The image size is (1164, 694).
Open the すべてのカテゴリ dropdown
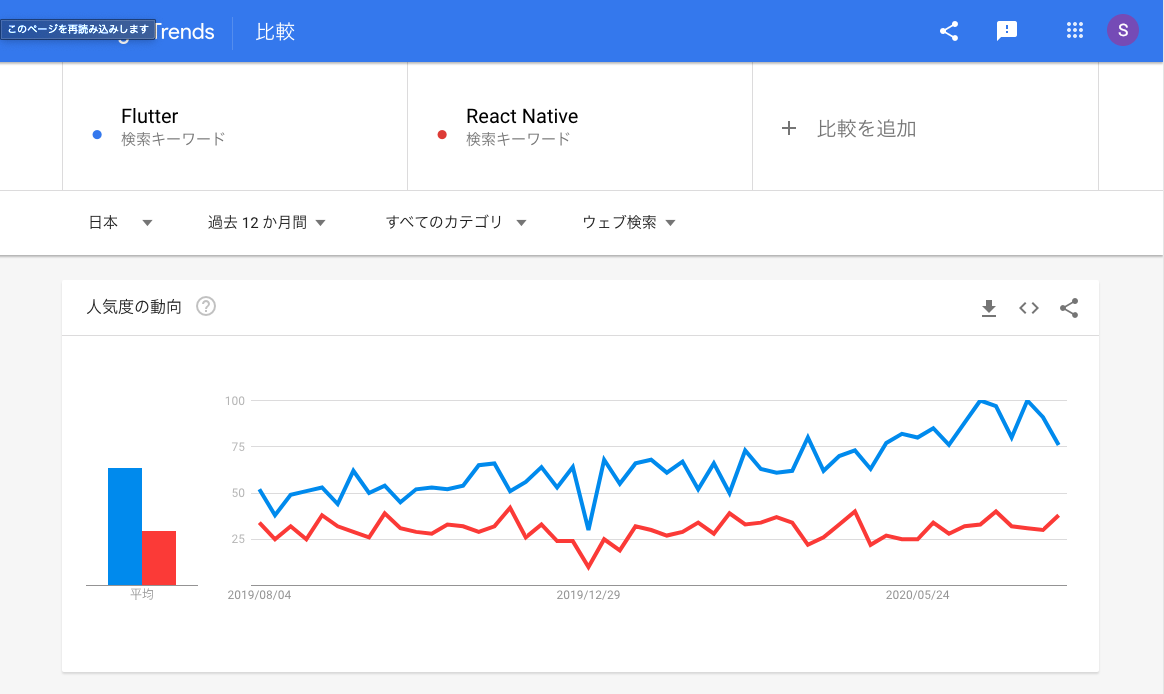[x=455, y=223]
